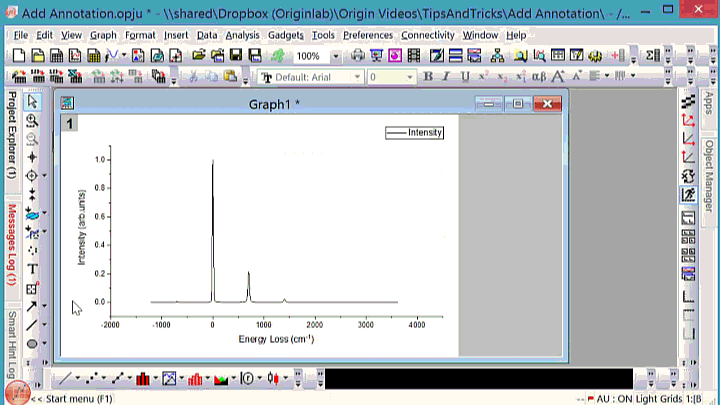This screenshot has height=405, width=720.
Task: Select the Zoom In tool
Action: [32, 120]
